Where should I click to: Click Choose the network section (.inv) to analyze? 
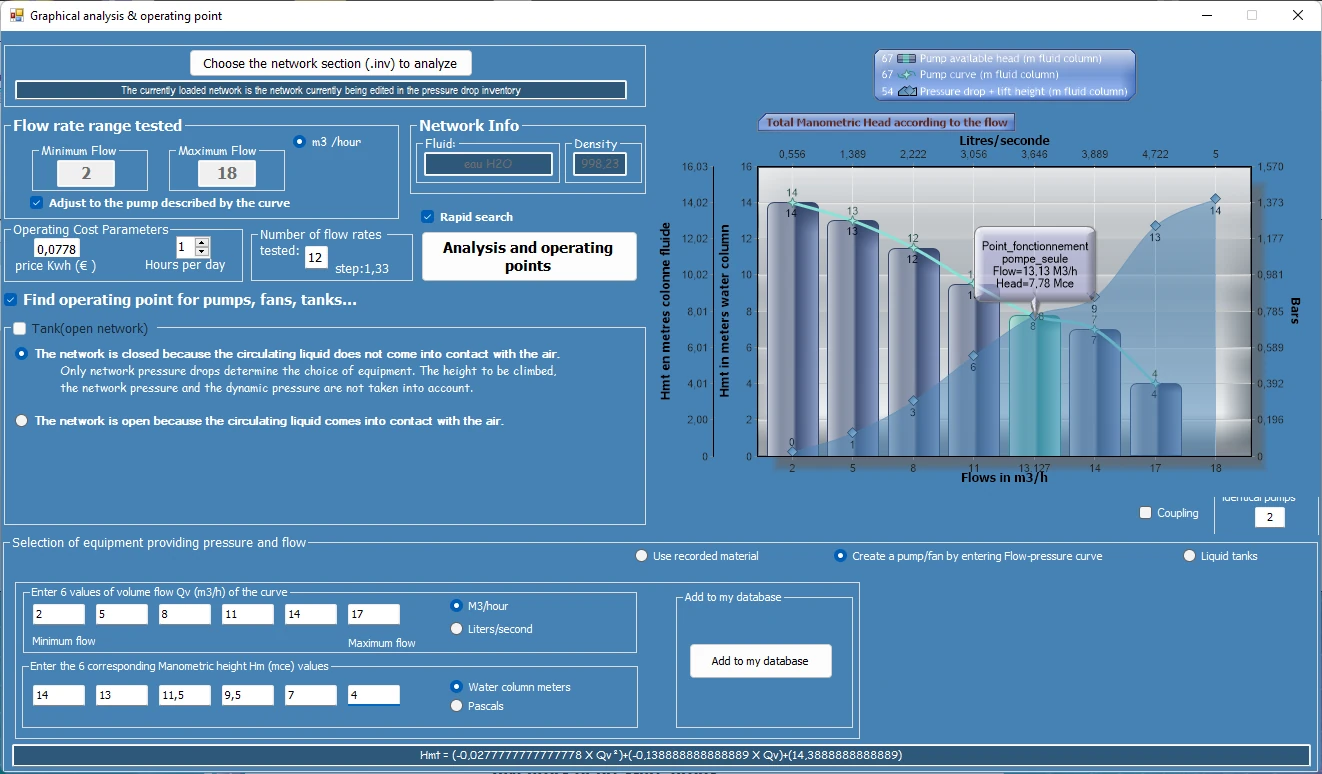tap(330, 63)
